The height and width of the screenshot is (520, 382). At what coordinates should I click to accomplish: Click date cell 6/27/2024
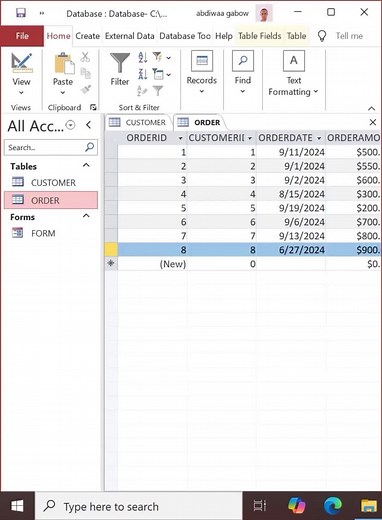click(291, 250)
